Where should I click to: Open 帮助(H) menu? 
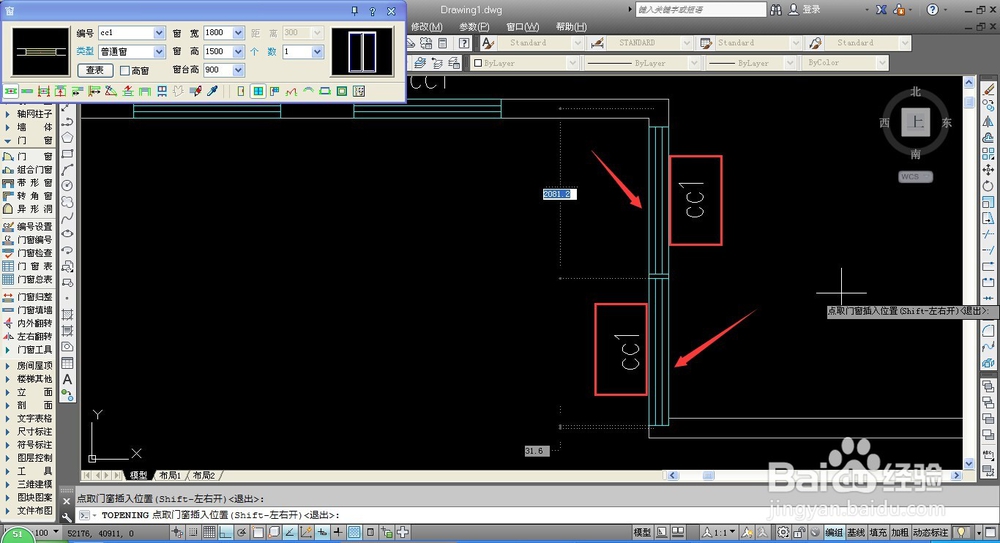(x=571, y=27)
